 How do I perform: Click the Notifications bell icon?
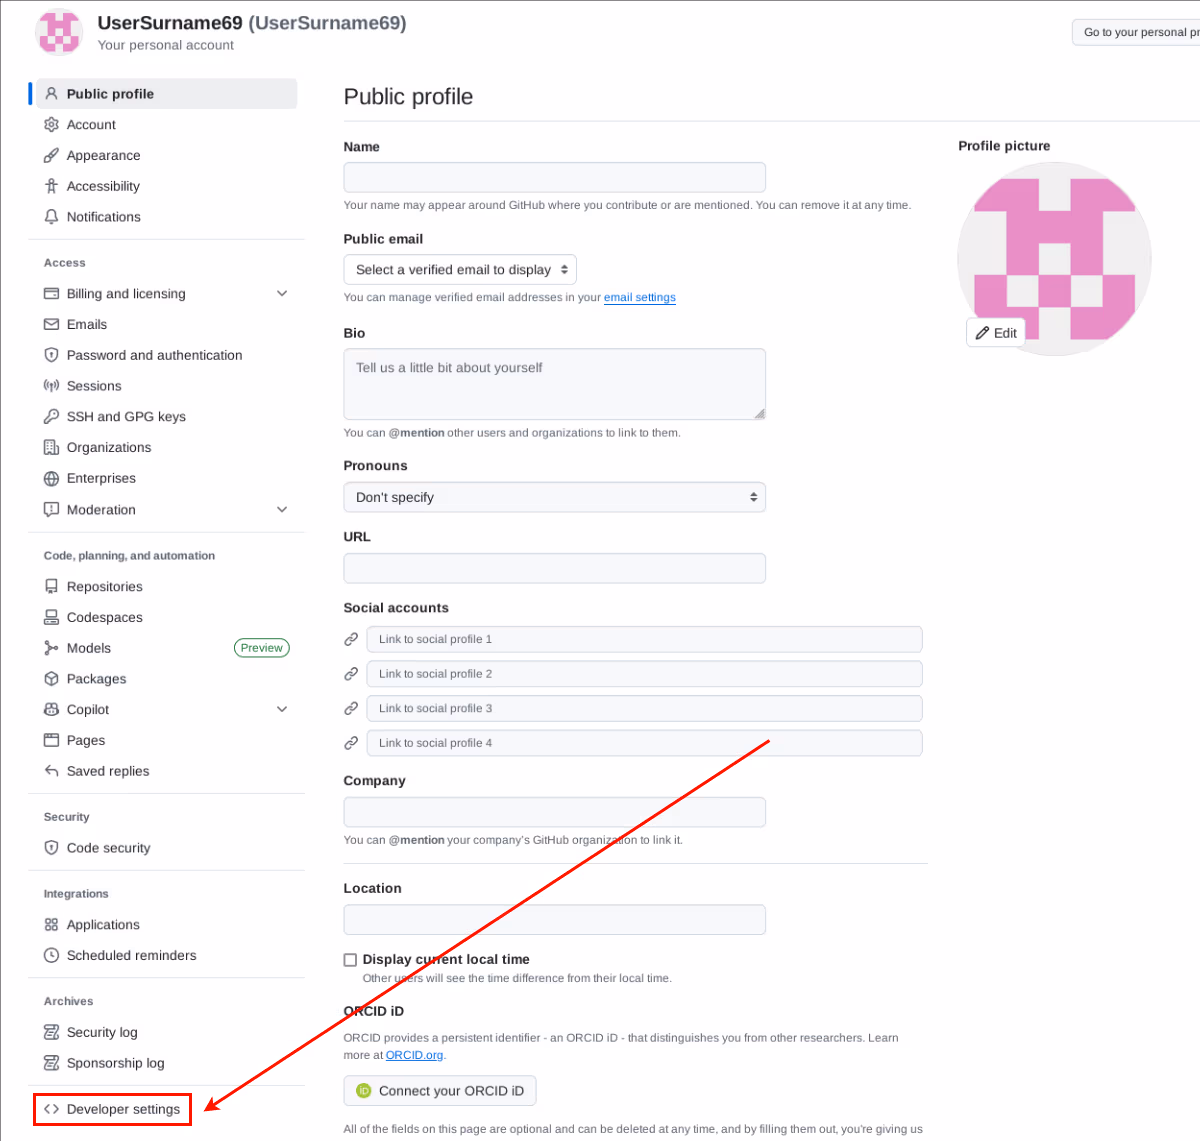(x=51, y=217)
